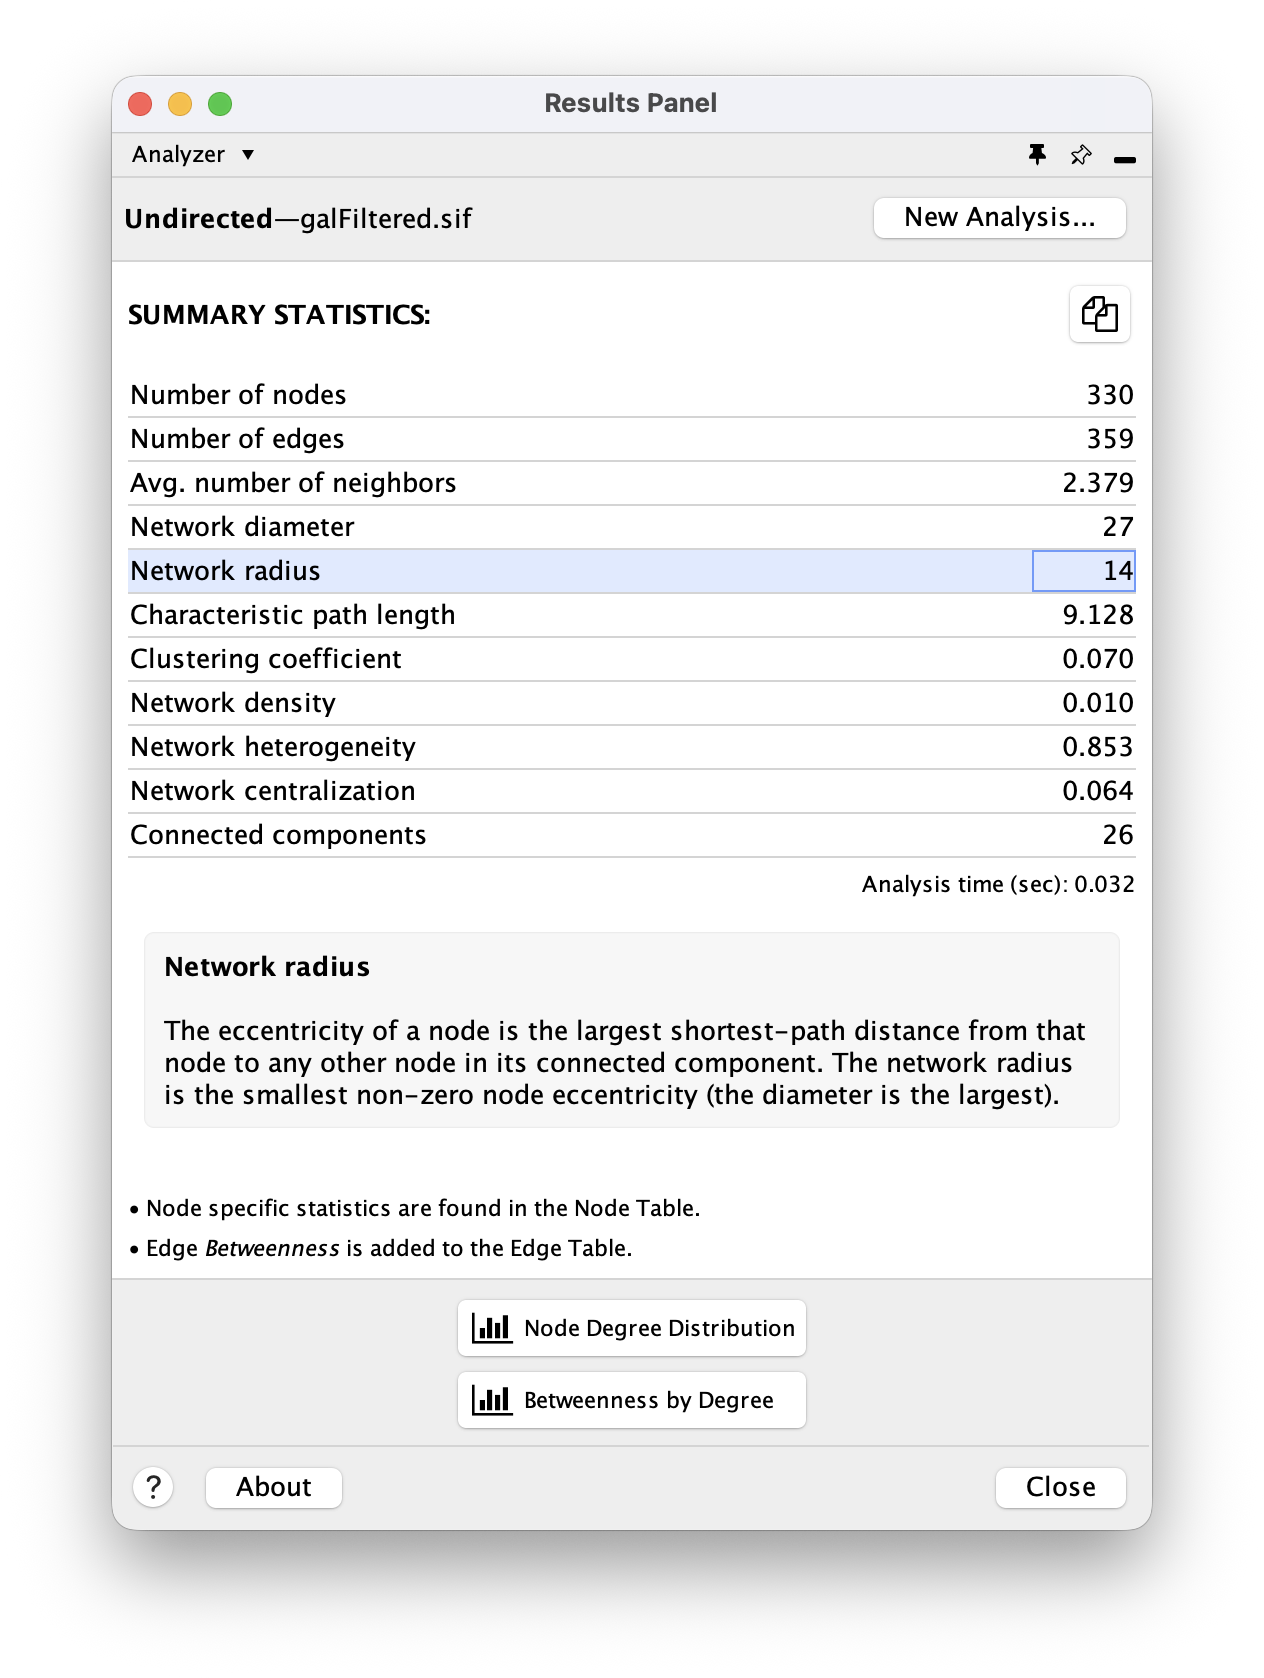Open the Analyzer panel selector
The height and width of the screenshot is (1678, 1264).
tap(193, 155)
